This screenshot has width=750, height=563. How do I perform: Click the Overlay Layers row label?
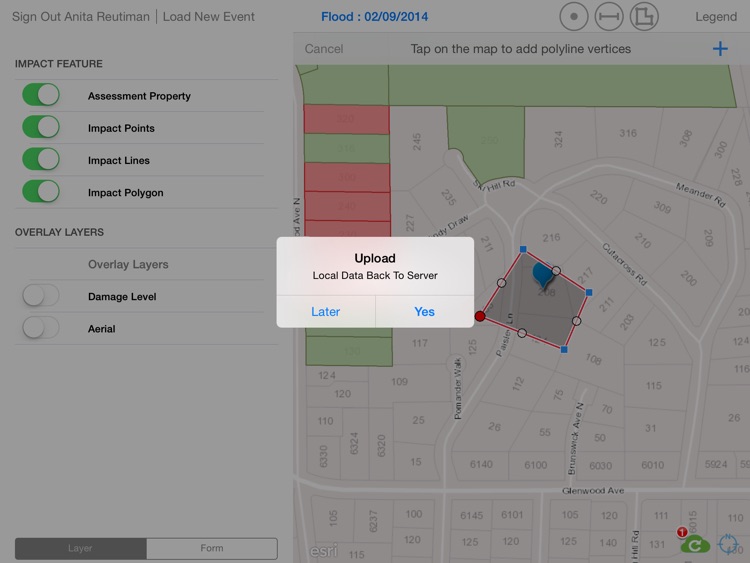pos(128,265)
